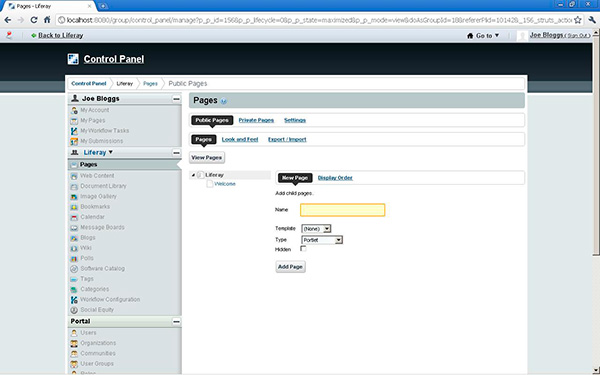Bookmark page with star icon
Viewport: 600px width, 375px height.
(x=578, y=20)
